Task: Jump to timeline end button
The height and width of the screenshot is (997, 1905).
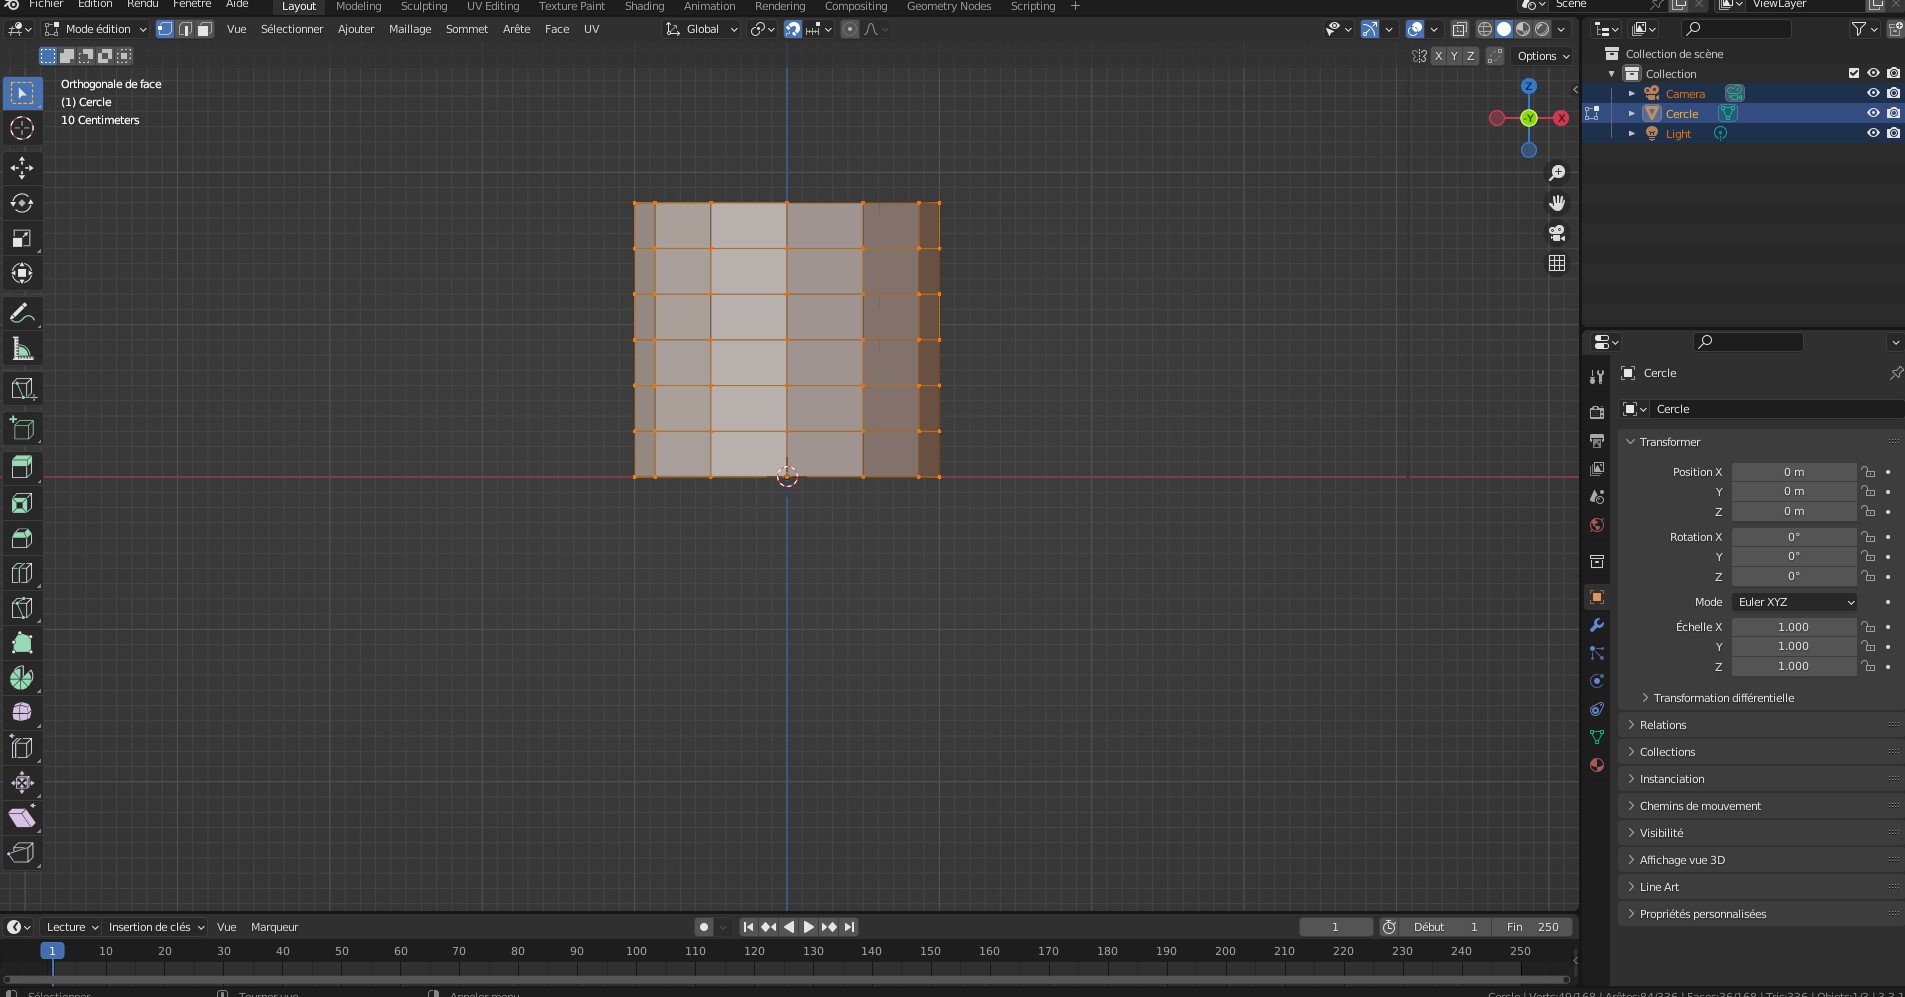Action: (x=849, y=927)
